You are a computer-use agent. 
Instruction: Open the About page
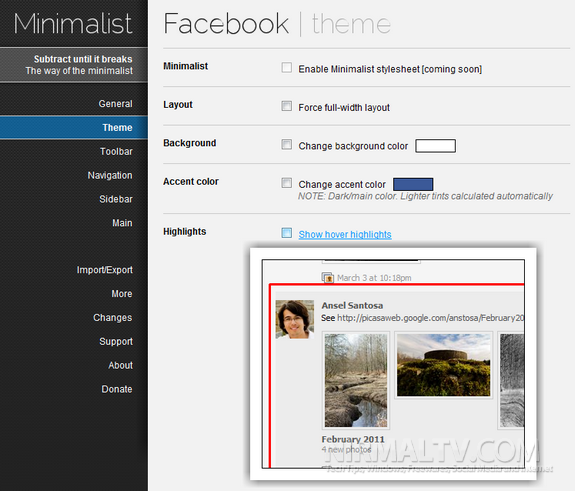pyautogui.click(x=120, y=365)
